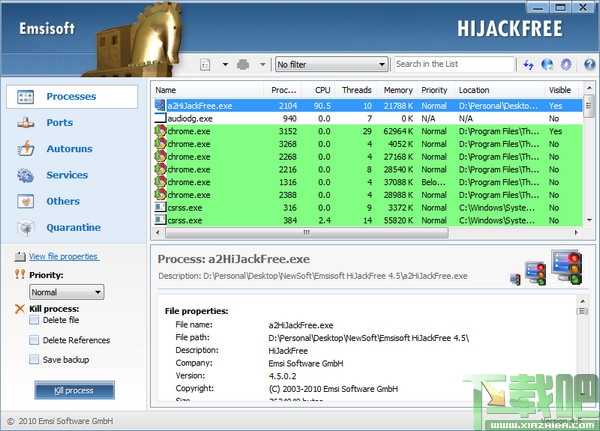Select the audiodg.exe process row
This screenshot has width=600, height=431.
pyautogui.click(x=368, y=119)
